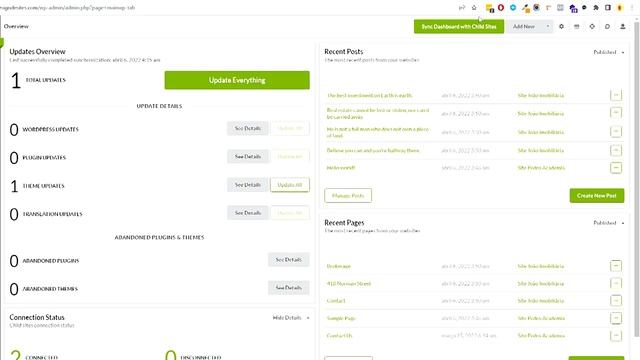Open post Believe you can and you're halfway
This screenshot has height=360, width=640.
tap(373, 150)
